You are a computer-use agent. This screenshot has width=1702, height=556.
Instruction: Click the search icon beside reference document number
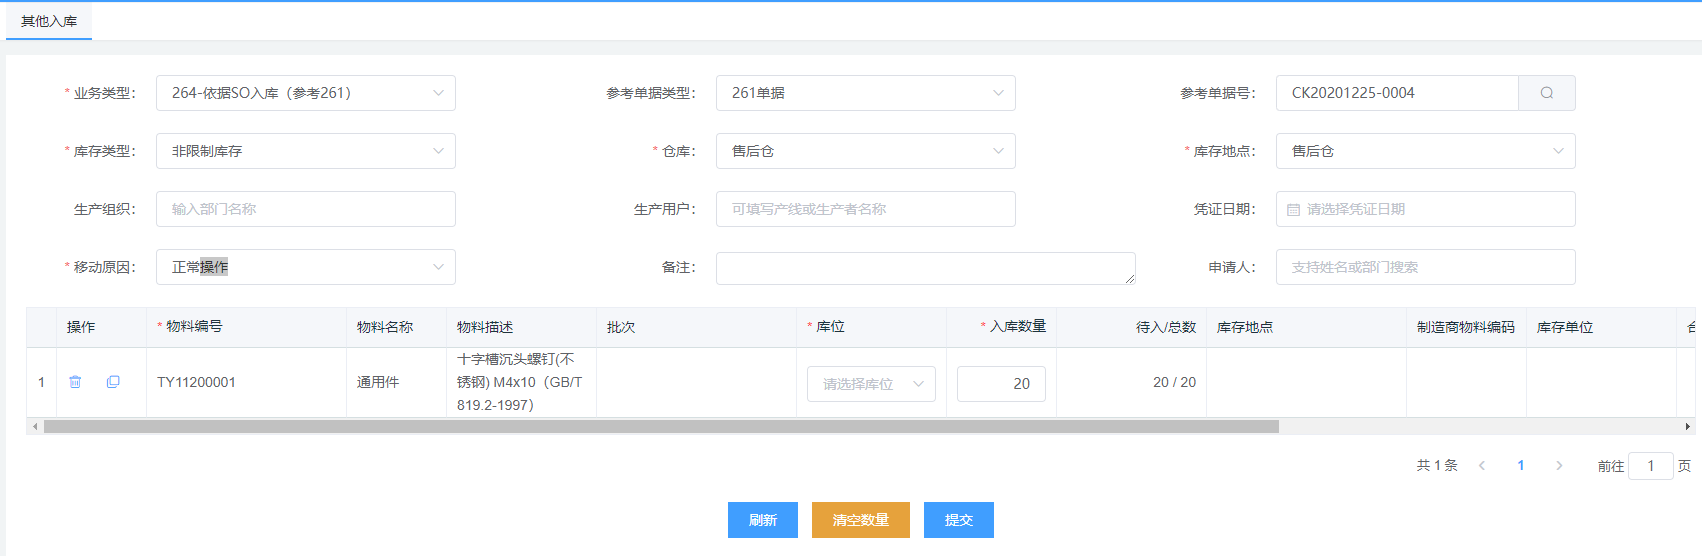(x=1546, y=93)
